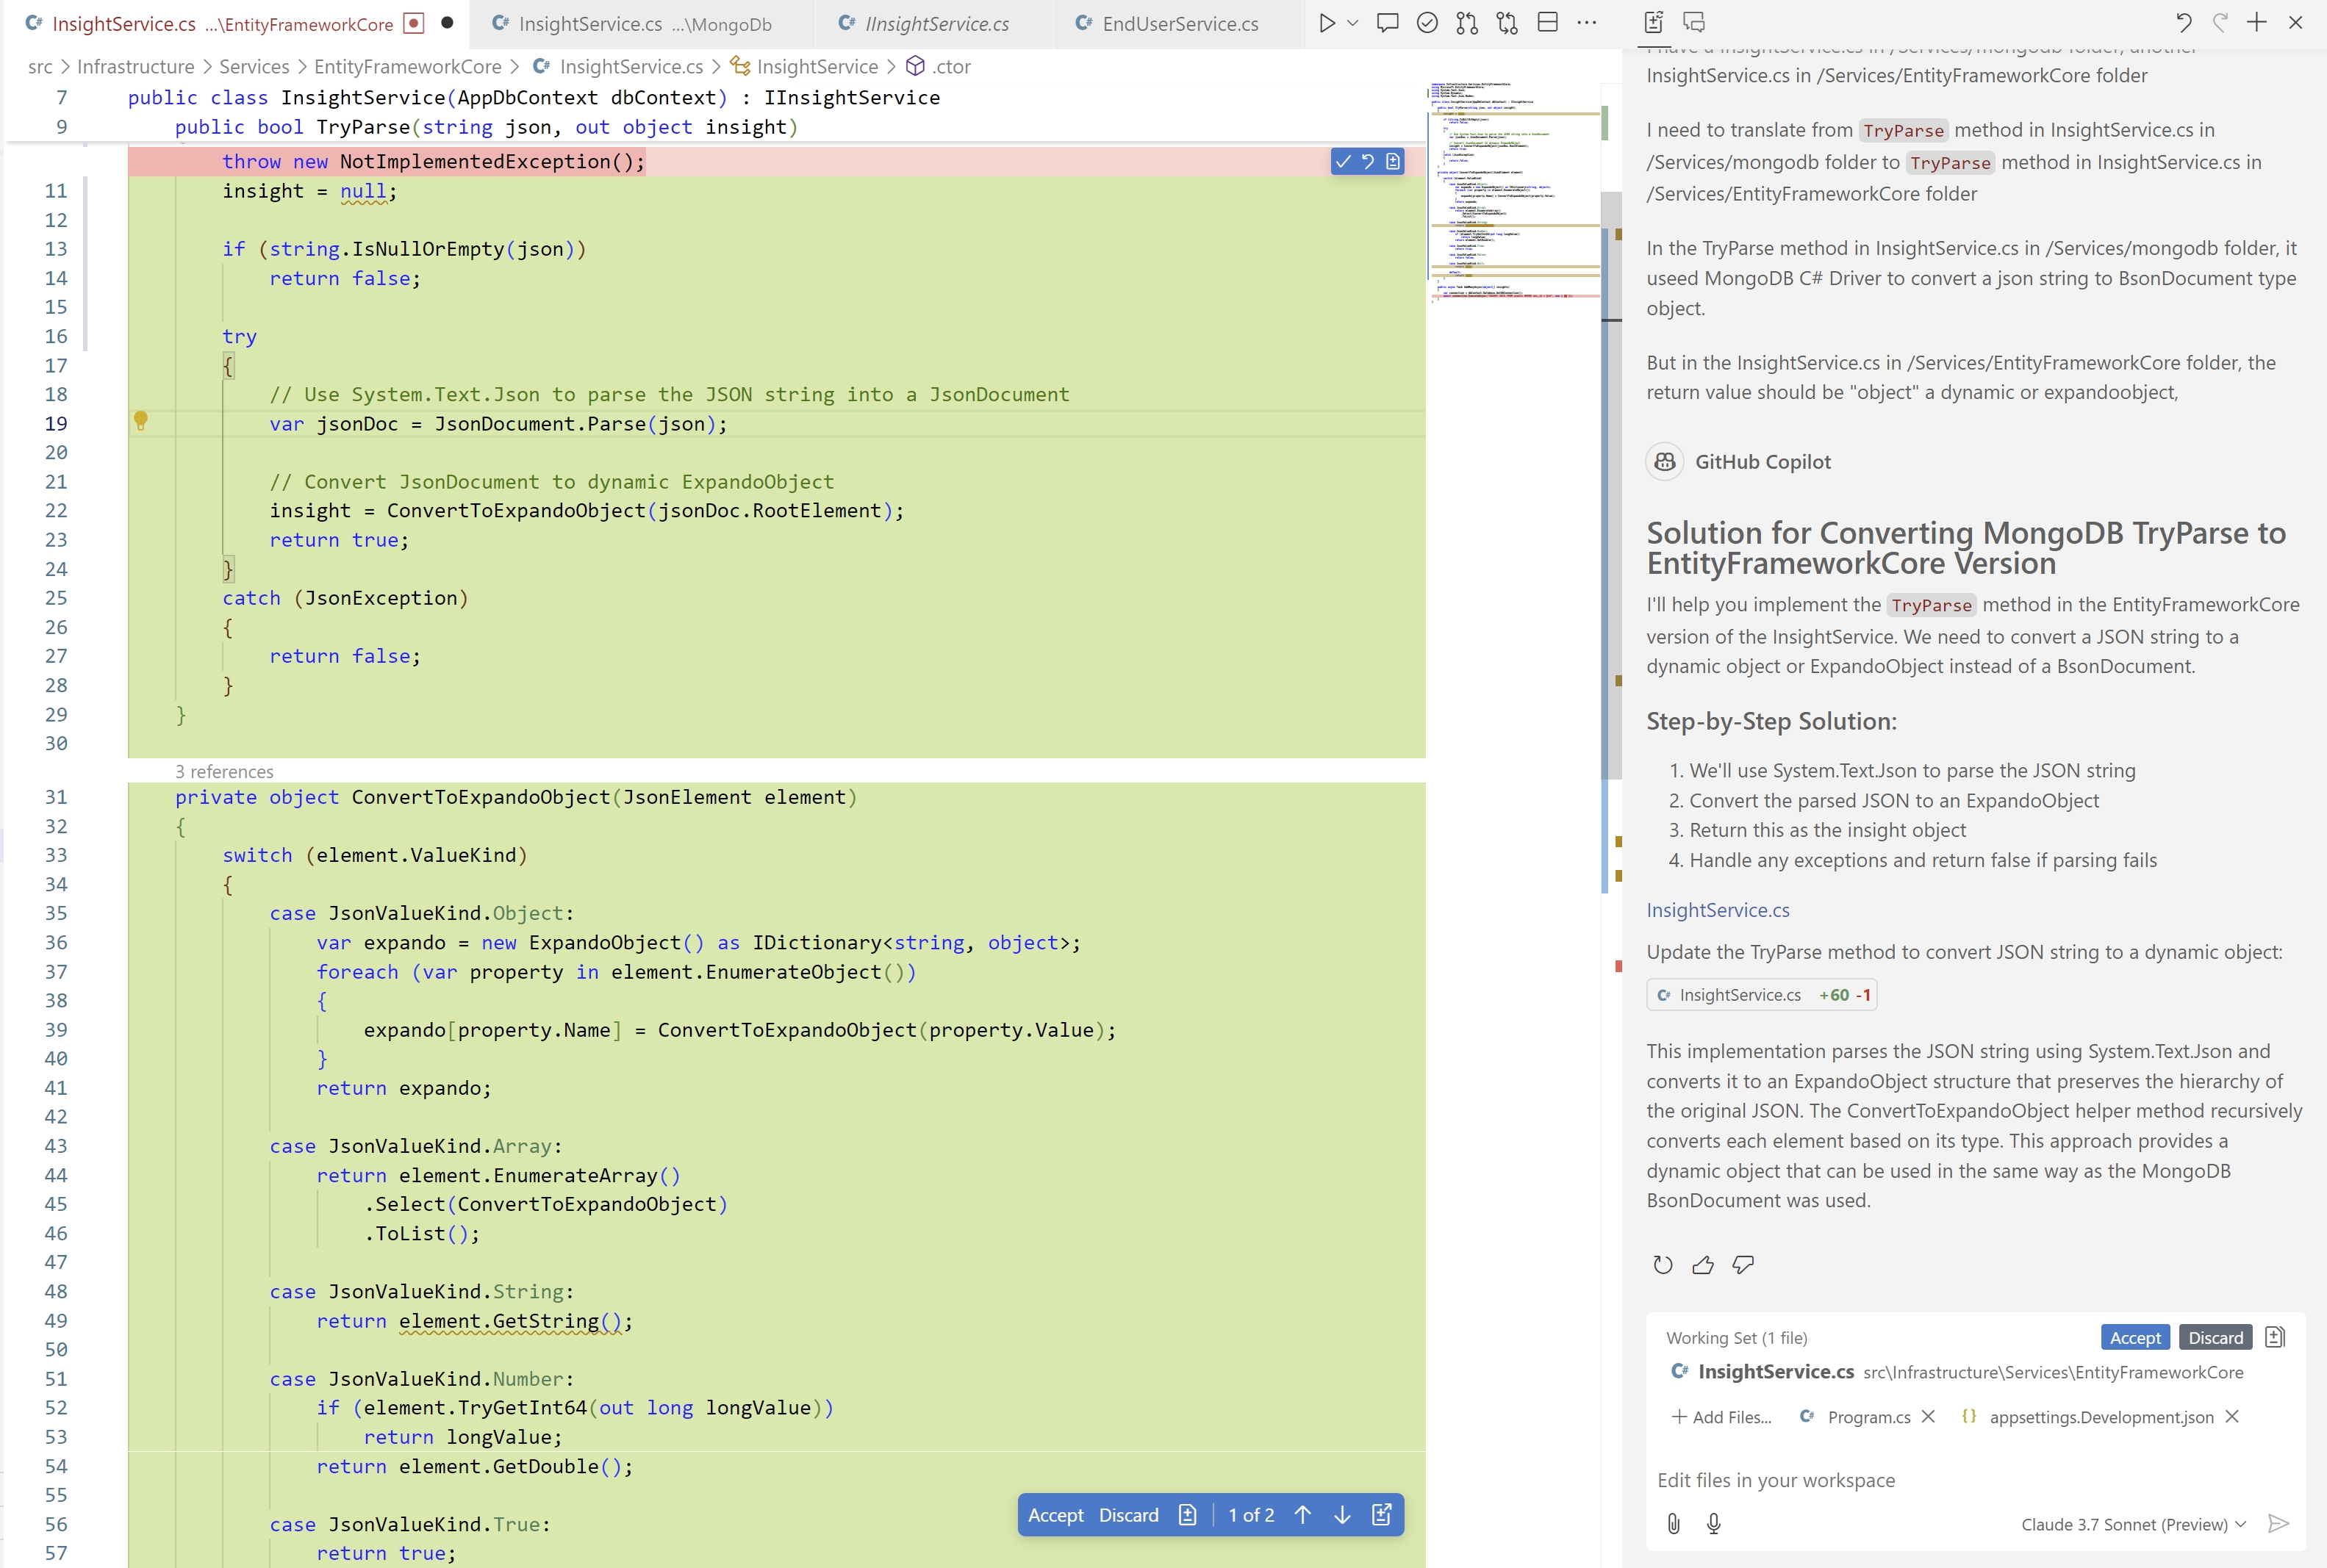Remove Program.cs from working set
2327x1568 pixels.
tap(1929, 1417)
